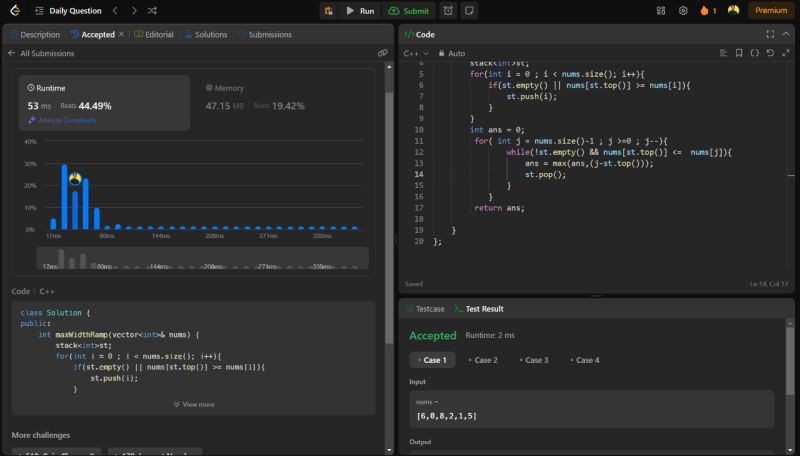Expand the editor with diagonal arrows icon

[786, 53]
